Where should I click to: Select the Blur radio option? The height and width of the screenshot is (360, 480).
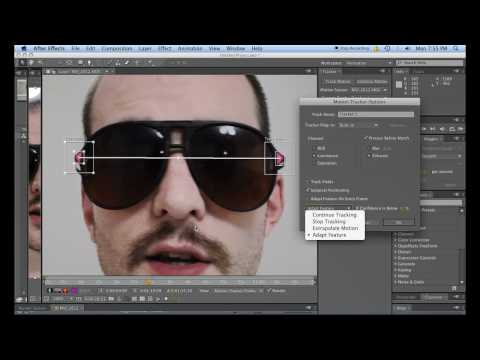(x=369, y=148)
